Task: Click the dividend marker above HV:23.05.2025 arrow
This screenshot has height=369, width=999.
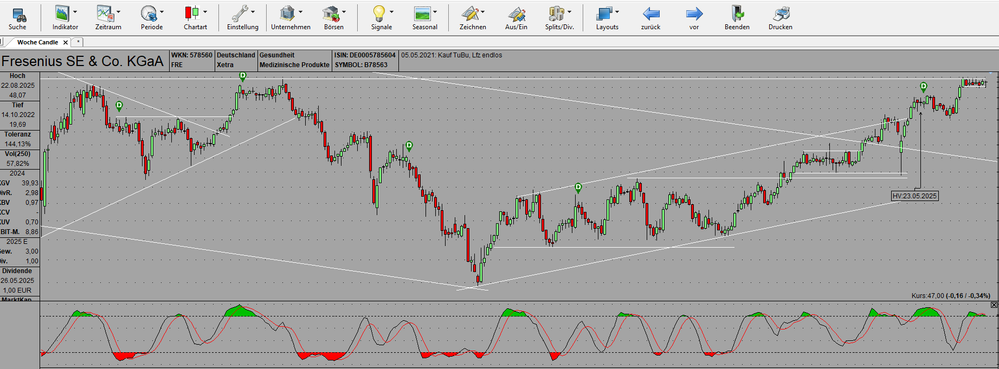Action: (923, 86)
